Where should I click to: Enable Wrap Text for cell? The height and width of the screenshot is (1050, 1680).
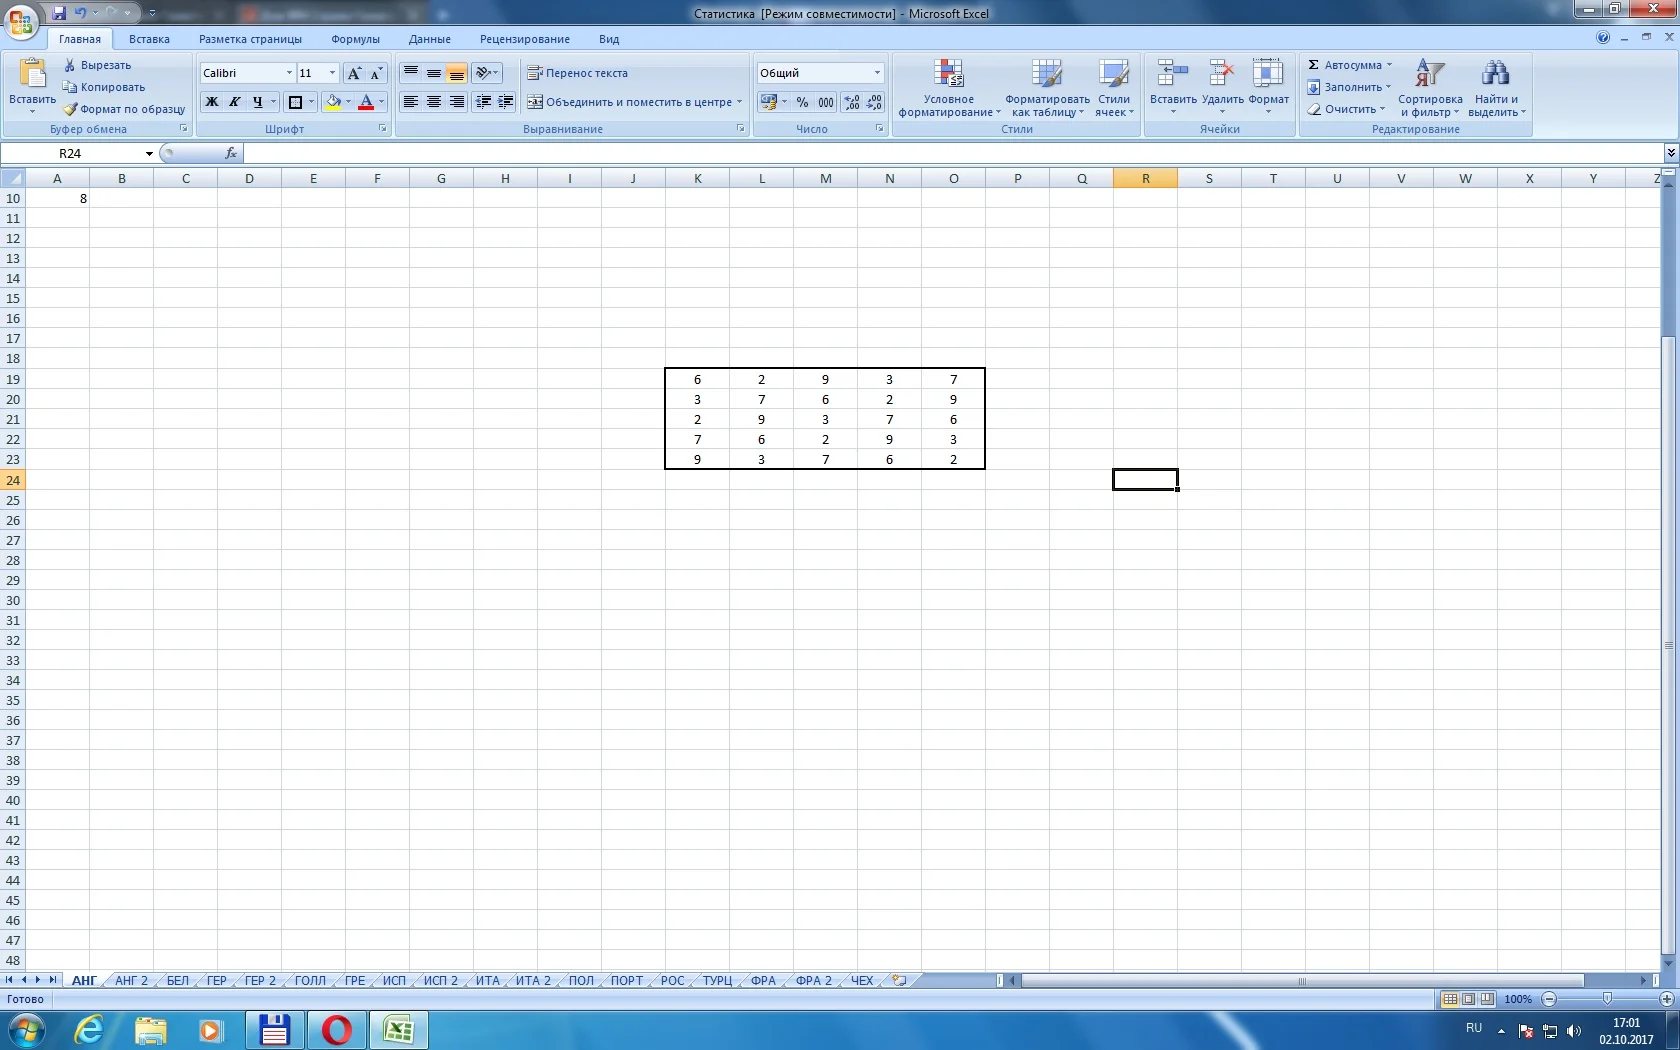pos(577,73)
